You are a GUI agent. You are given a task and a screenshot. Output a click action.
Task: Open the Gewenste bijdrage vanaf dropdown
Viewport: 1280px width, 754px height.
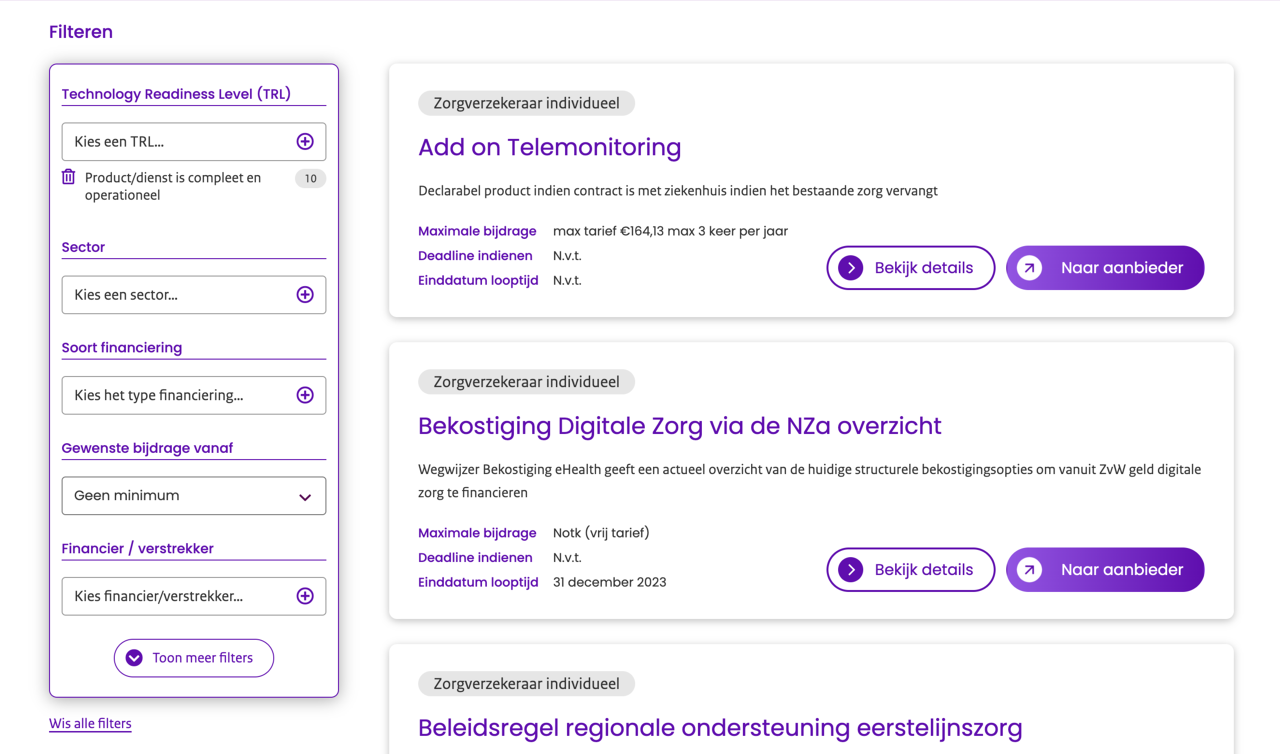pos(194,496)
